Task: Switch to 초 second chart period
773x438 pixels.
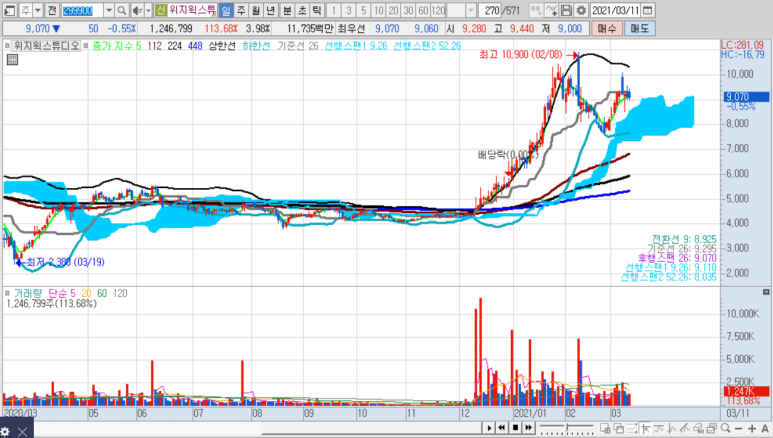Action: click(x=302, y=10)
